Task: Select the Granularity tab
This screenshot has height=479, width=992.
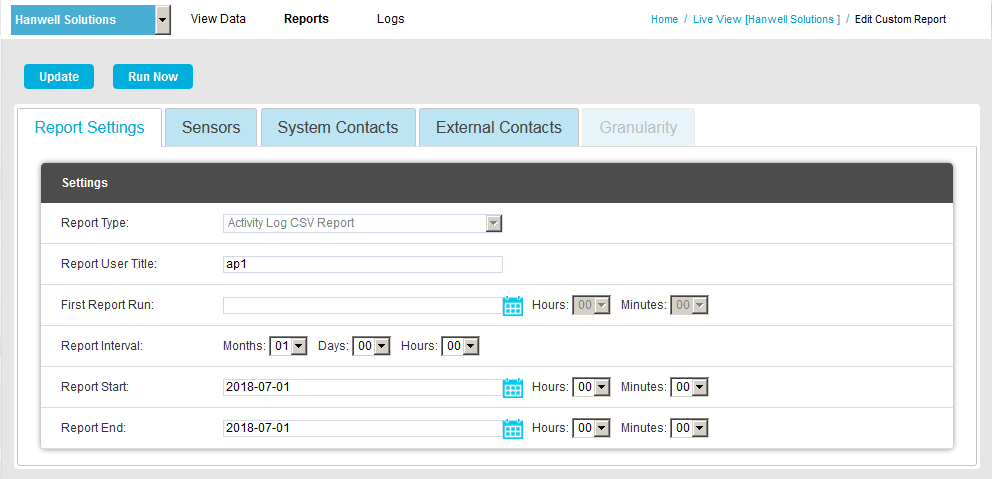Action: (x=638, y=128)
